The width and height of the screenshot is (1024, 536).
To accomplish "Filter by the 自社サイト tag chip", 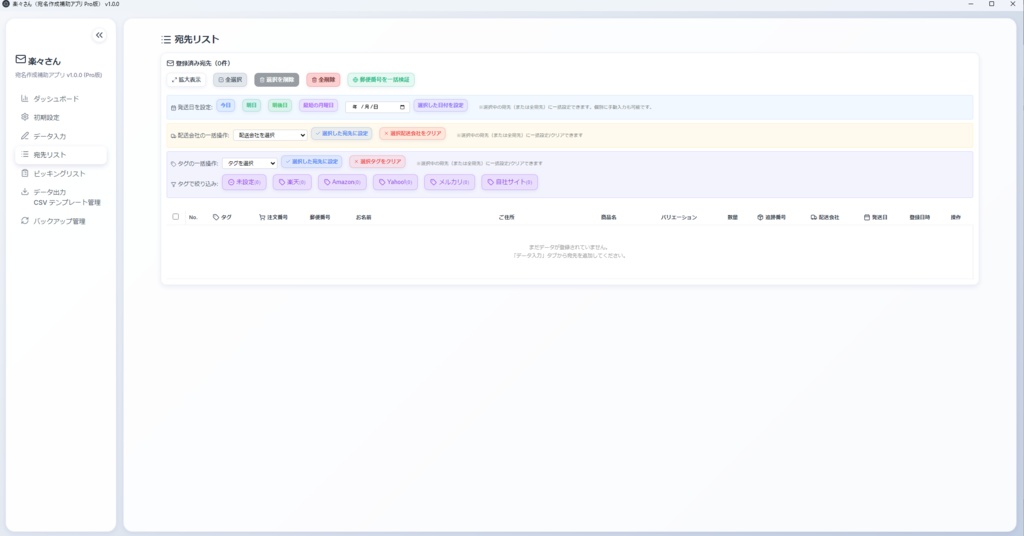I will 509,182.
